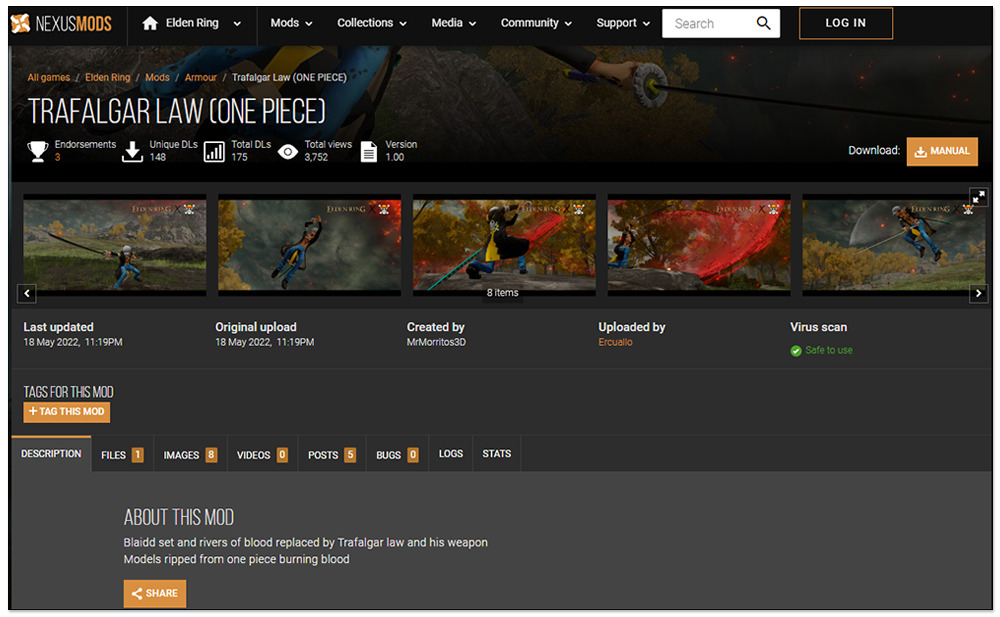Switch to the FILES tab
Screen dimensions: 1000x617
(x=122, y=455)
